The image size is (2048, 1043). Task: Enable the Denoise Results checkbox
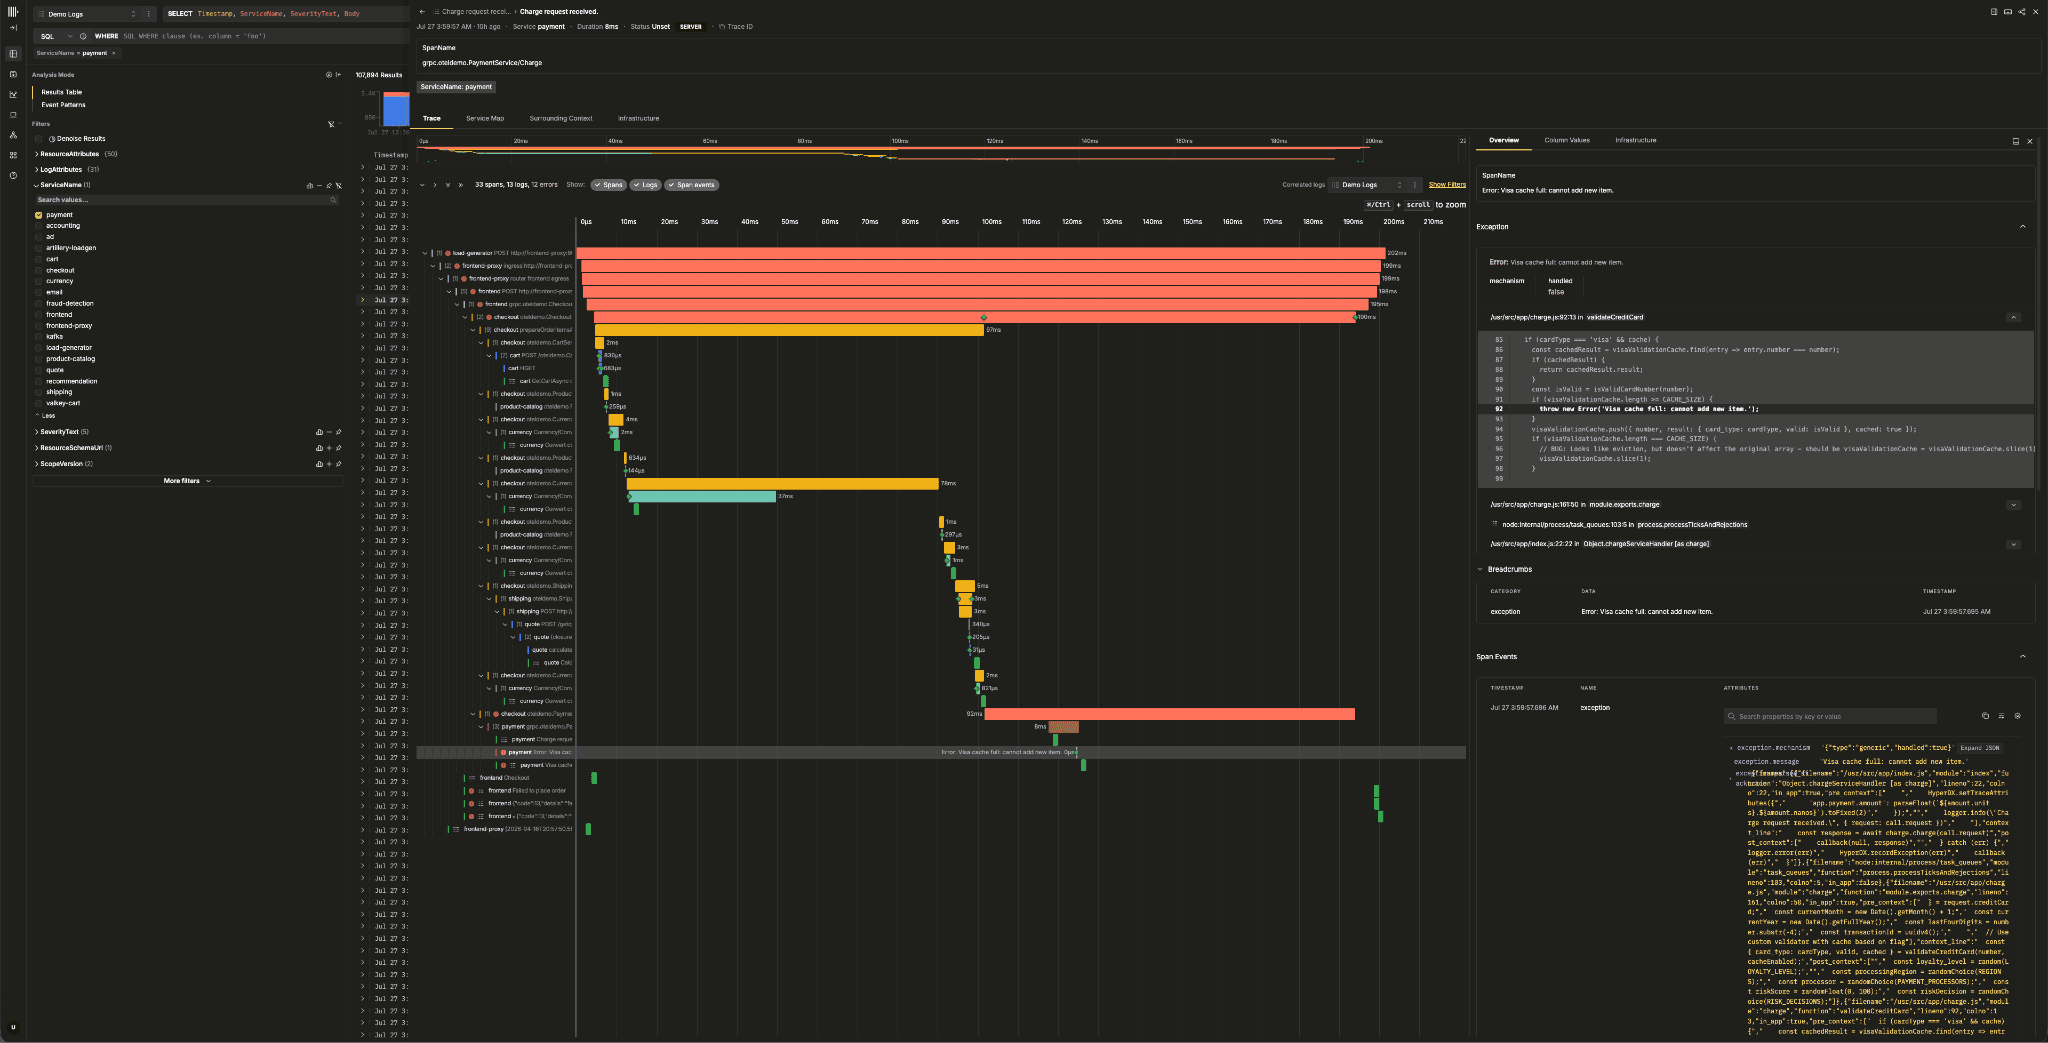coord(38,139)
